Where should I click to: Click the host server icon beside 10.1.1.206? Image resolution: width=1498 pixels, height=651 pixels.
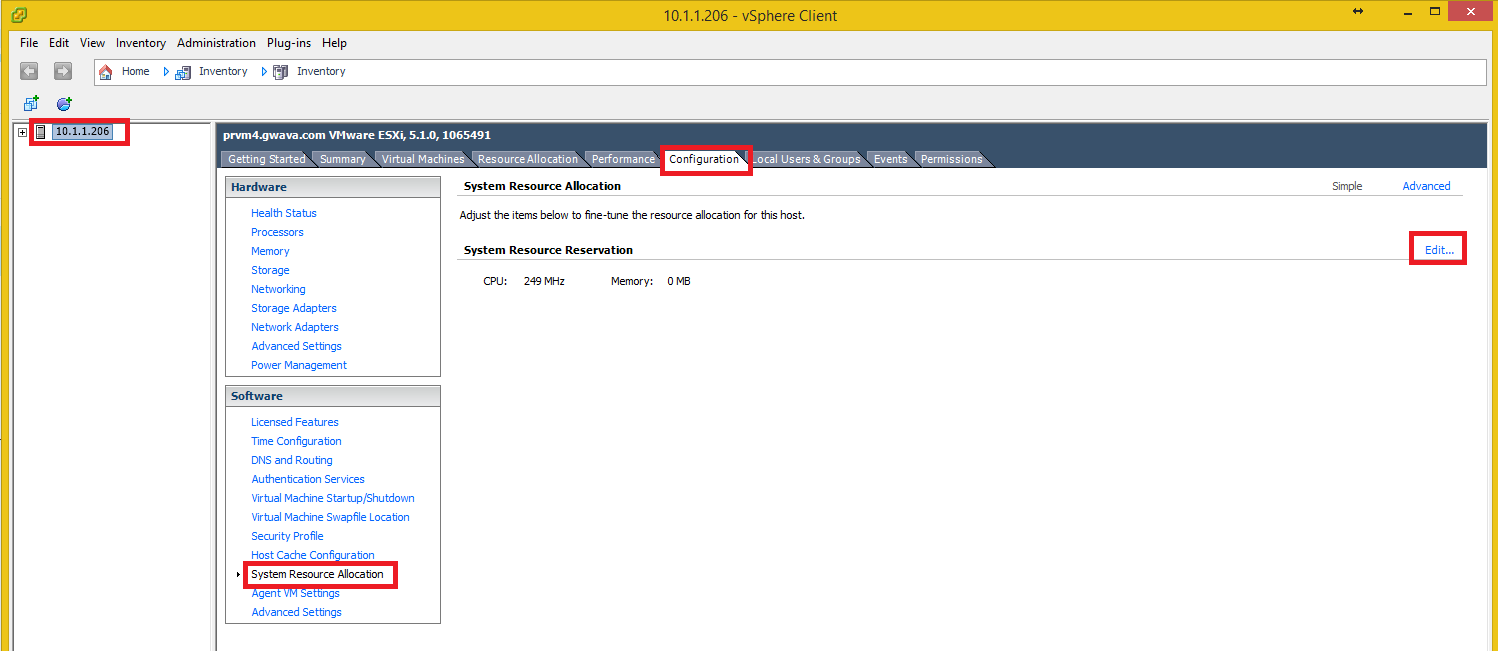(41, 132)
